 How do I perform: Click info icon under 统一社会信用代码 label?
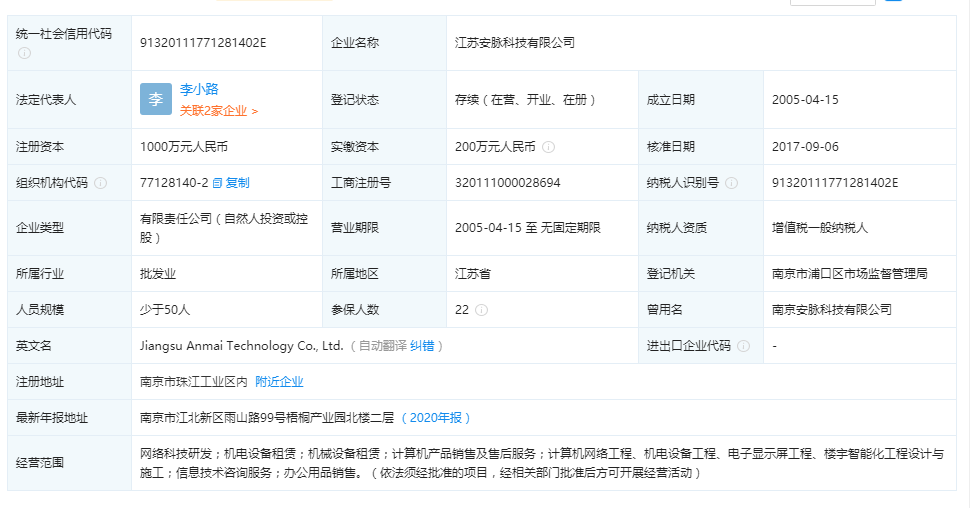click(x=24, y=53)
